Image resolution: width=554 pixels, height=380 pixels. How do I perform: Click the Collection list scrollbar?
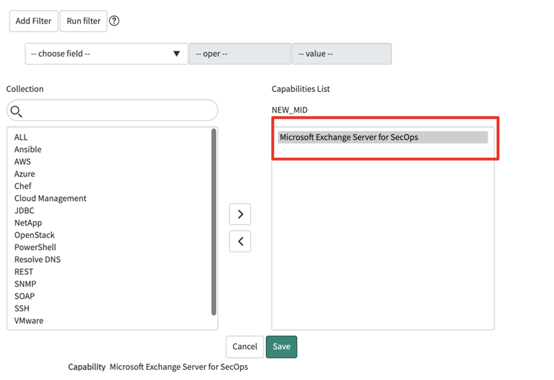[x=213, y=222]
